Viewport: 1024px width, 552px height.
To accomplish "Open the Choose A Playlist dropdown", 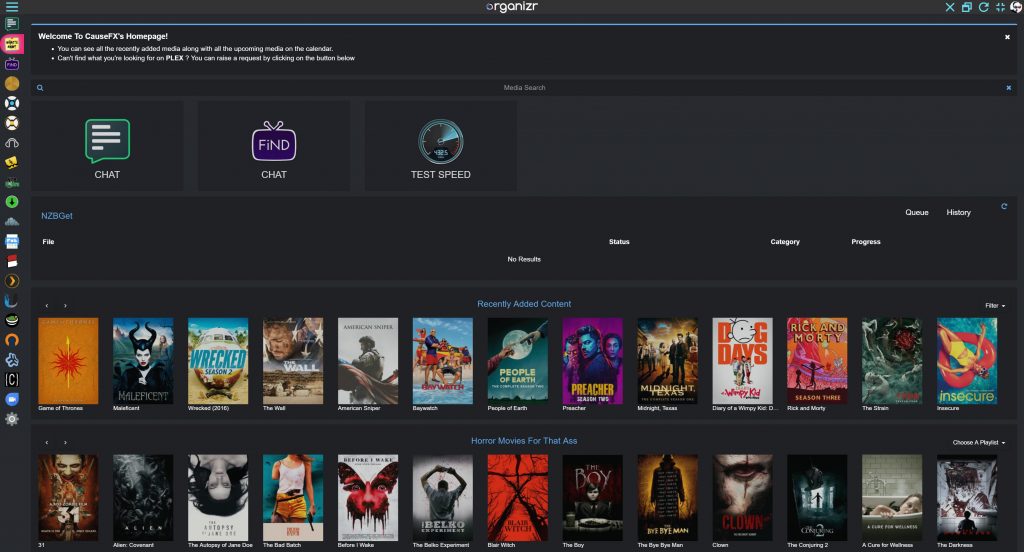I will click(978, 443).
